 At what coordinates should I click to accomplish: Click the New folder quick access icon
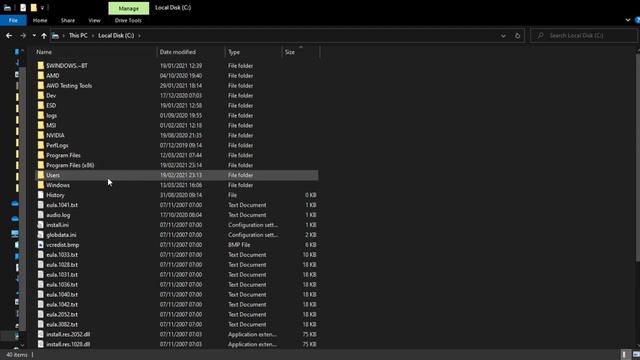pos(33,7)
